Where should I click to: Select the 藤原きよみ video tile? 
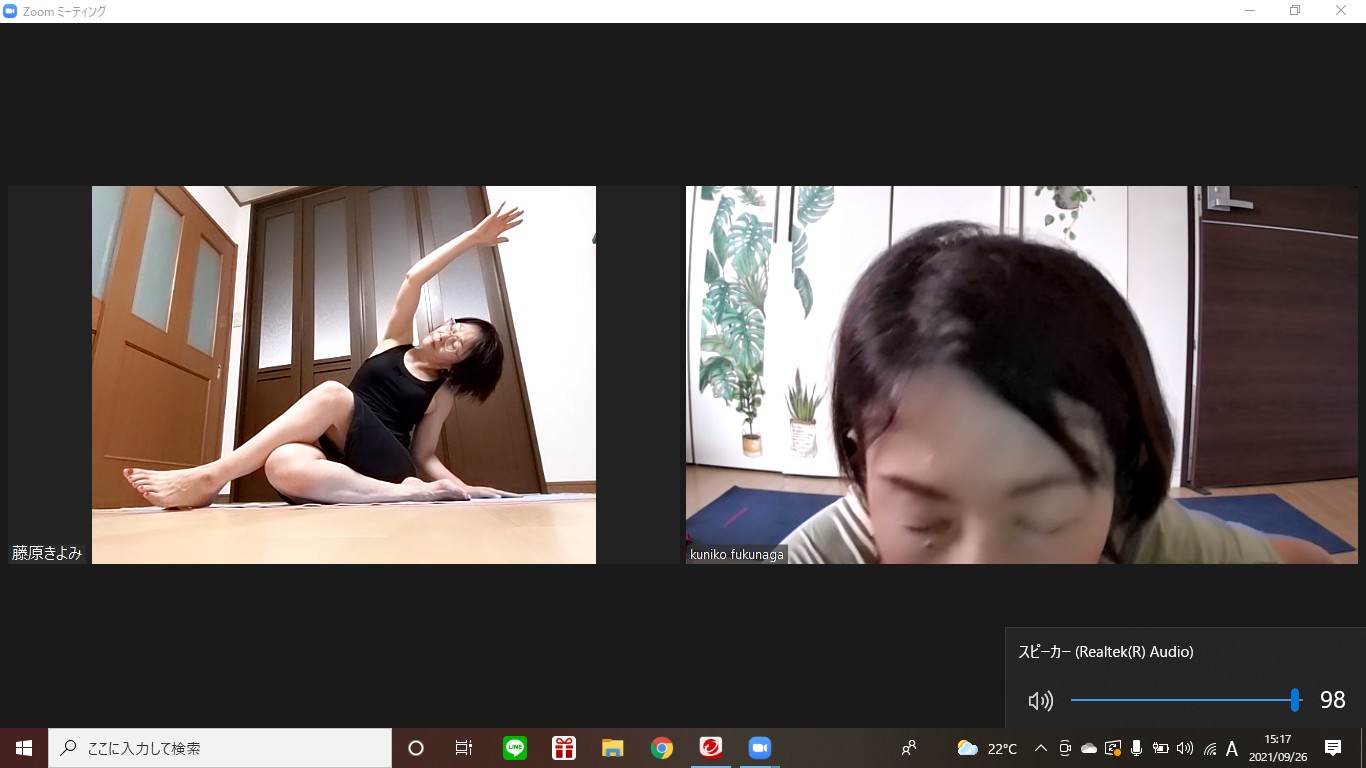(344, 375)
